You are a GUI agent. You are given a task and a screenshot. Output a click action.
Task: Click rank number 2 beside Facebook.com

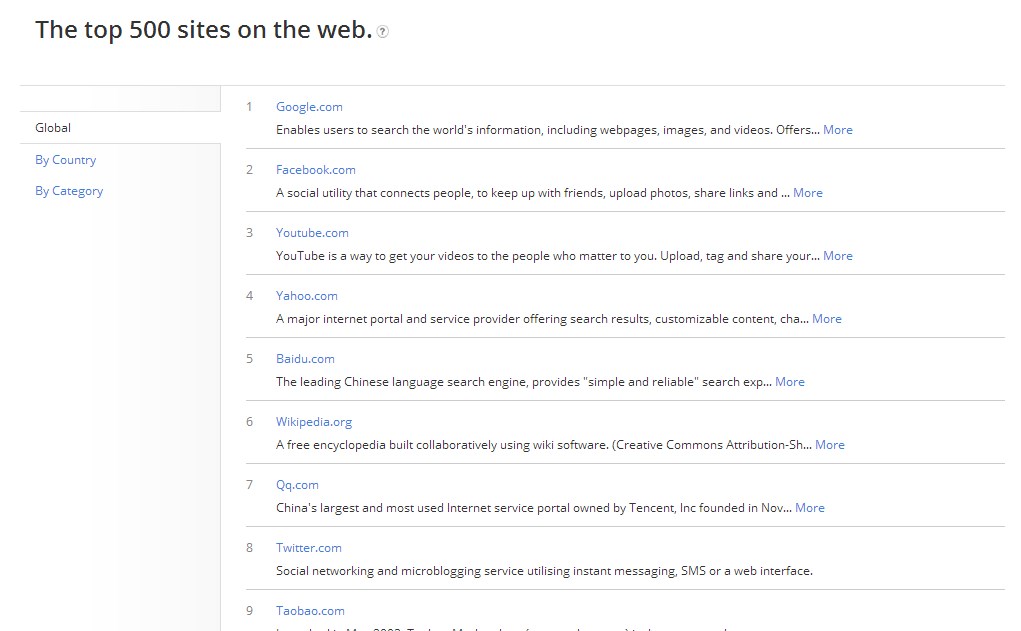point(249,170)
